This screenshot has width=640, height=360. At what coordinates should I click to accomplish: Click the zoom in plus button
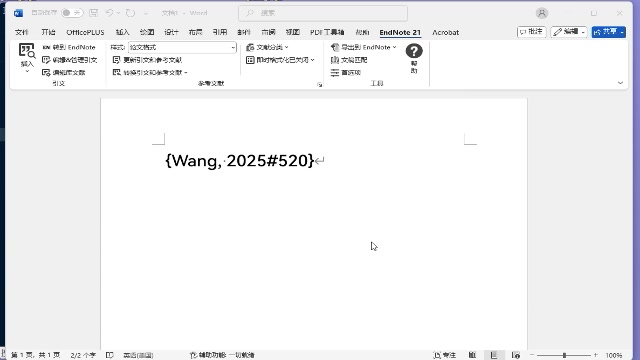point(596,355)
